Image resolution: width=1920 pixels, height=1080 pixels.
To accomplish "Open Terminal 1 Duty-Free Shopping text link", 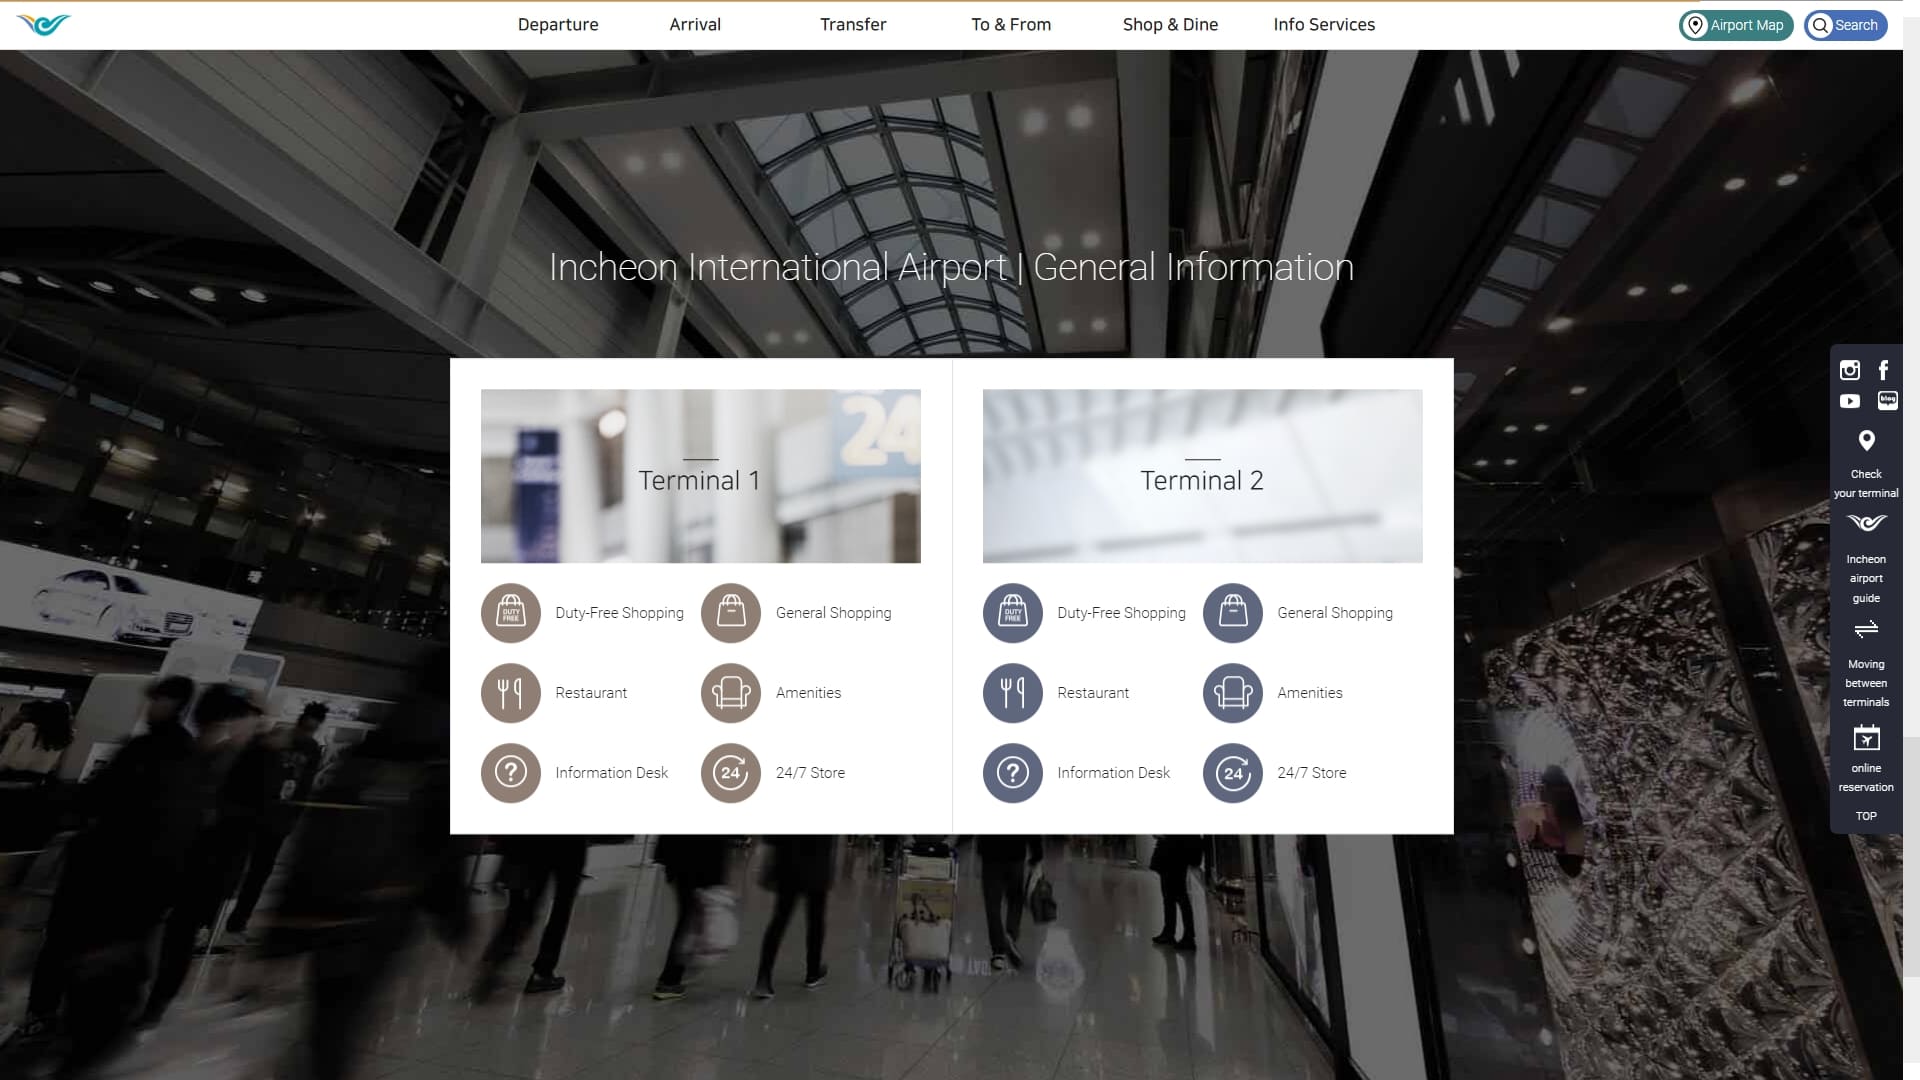I will point(619,613).
